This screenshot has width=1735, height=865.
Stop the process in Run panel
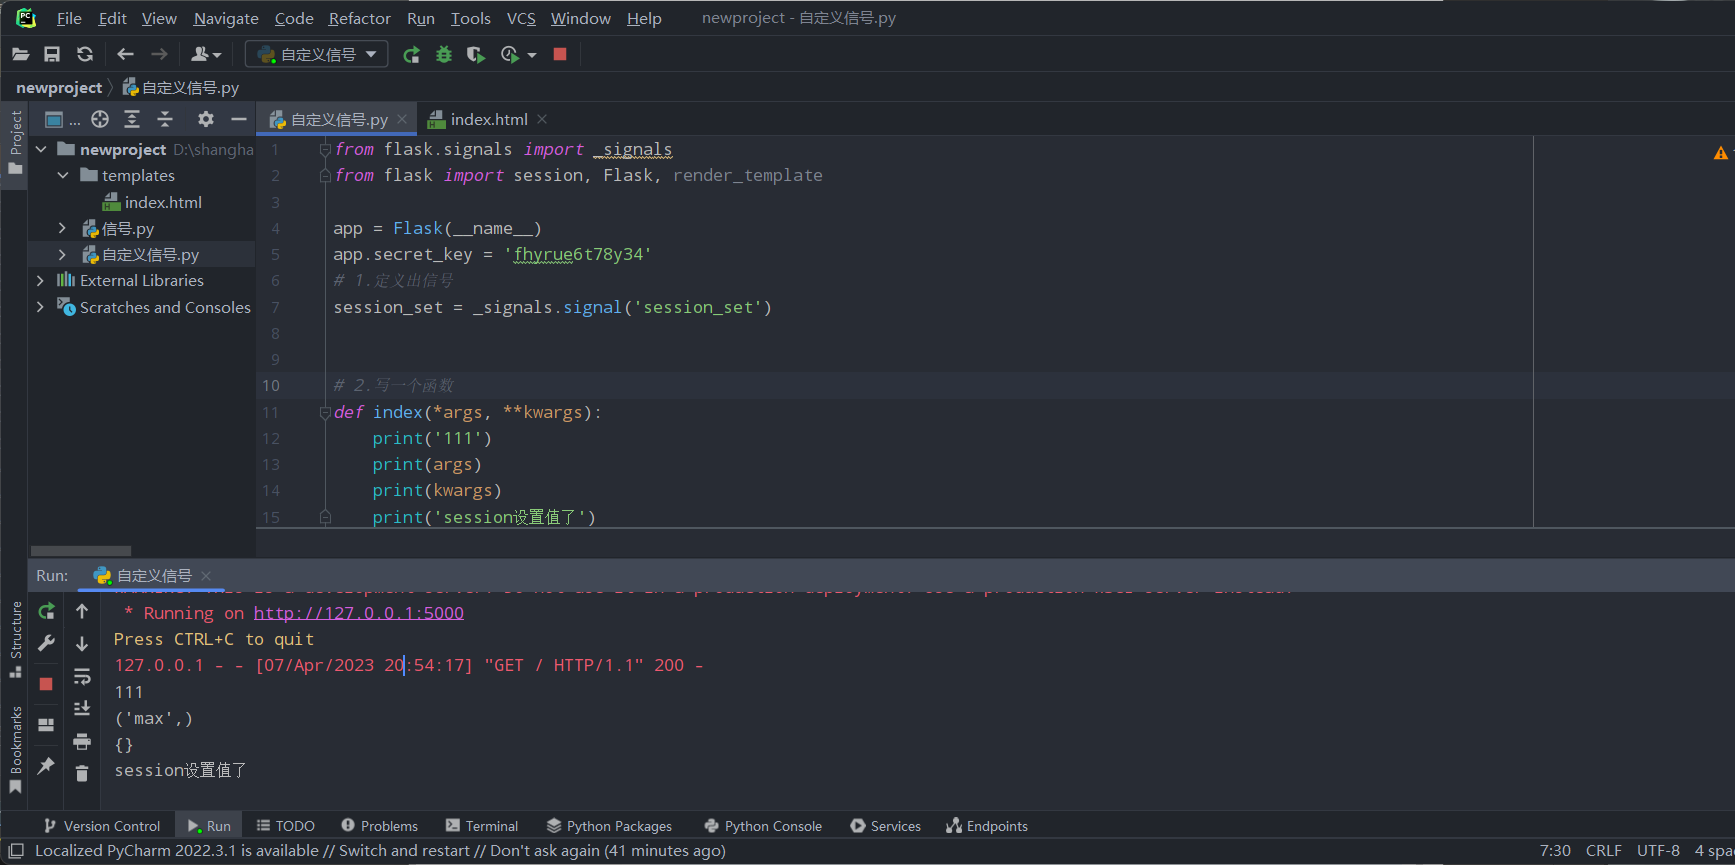coord(46,684)
